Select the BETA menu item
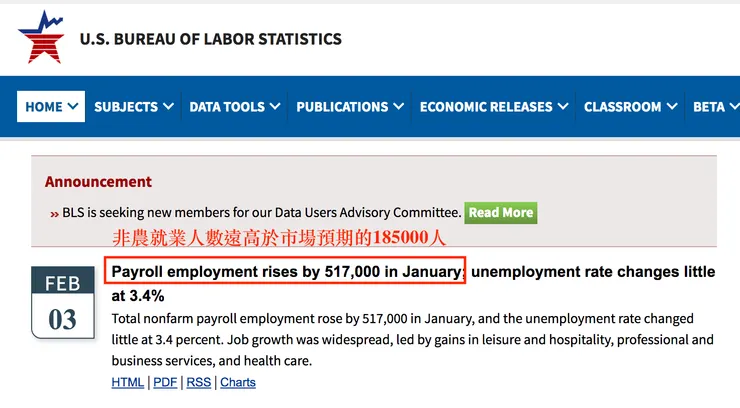The image size is (740, 408). [x=708, y=107]
